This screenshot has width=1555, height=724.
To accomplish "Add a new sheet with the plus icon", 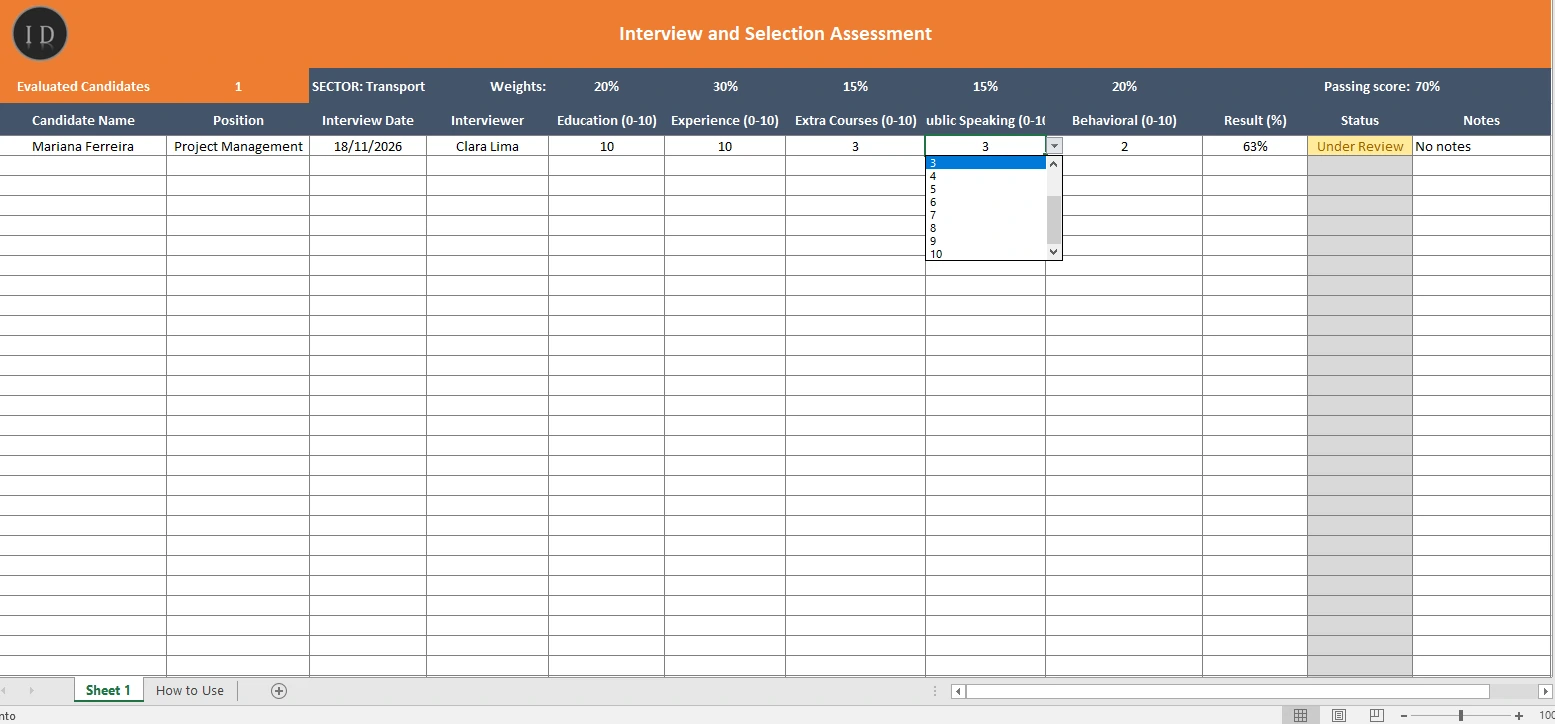I will (x=279, y=691).
